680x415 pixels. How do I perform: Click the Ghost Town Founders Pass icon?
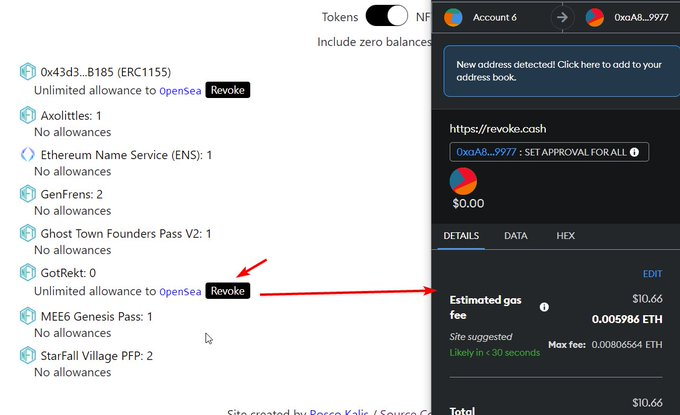[27, 233]
